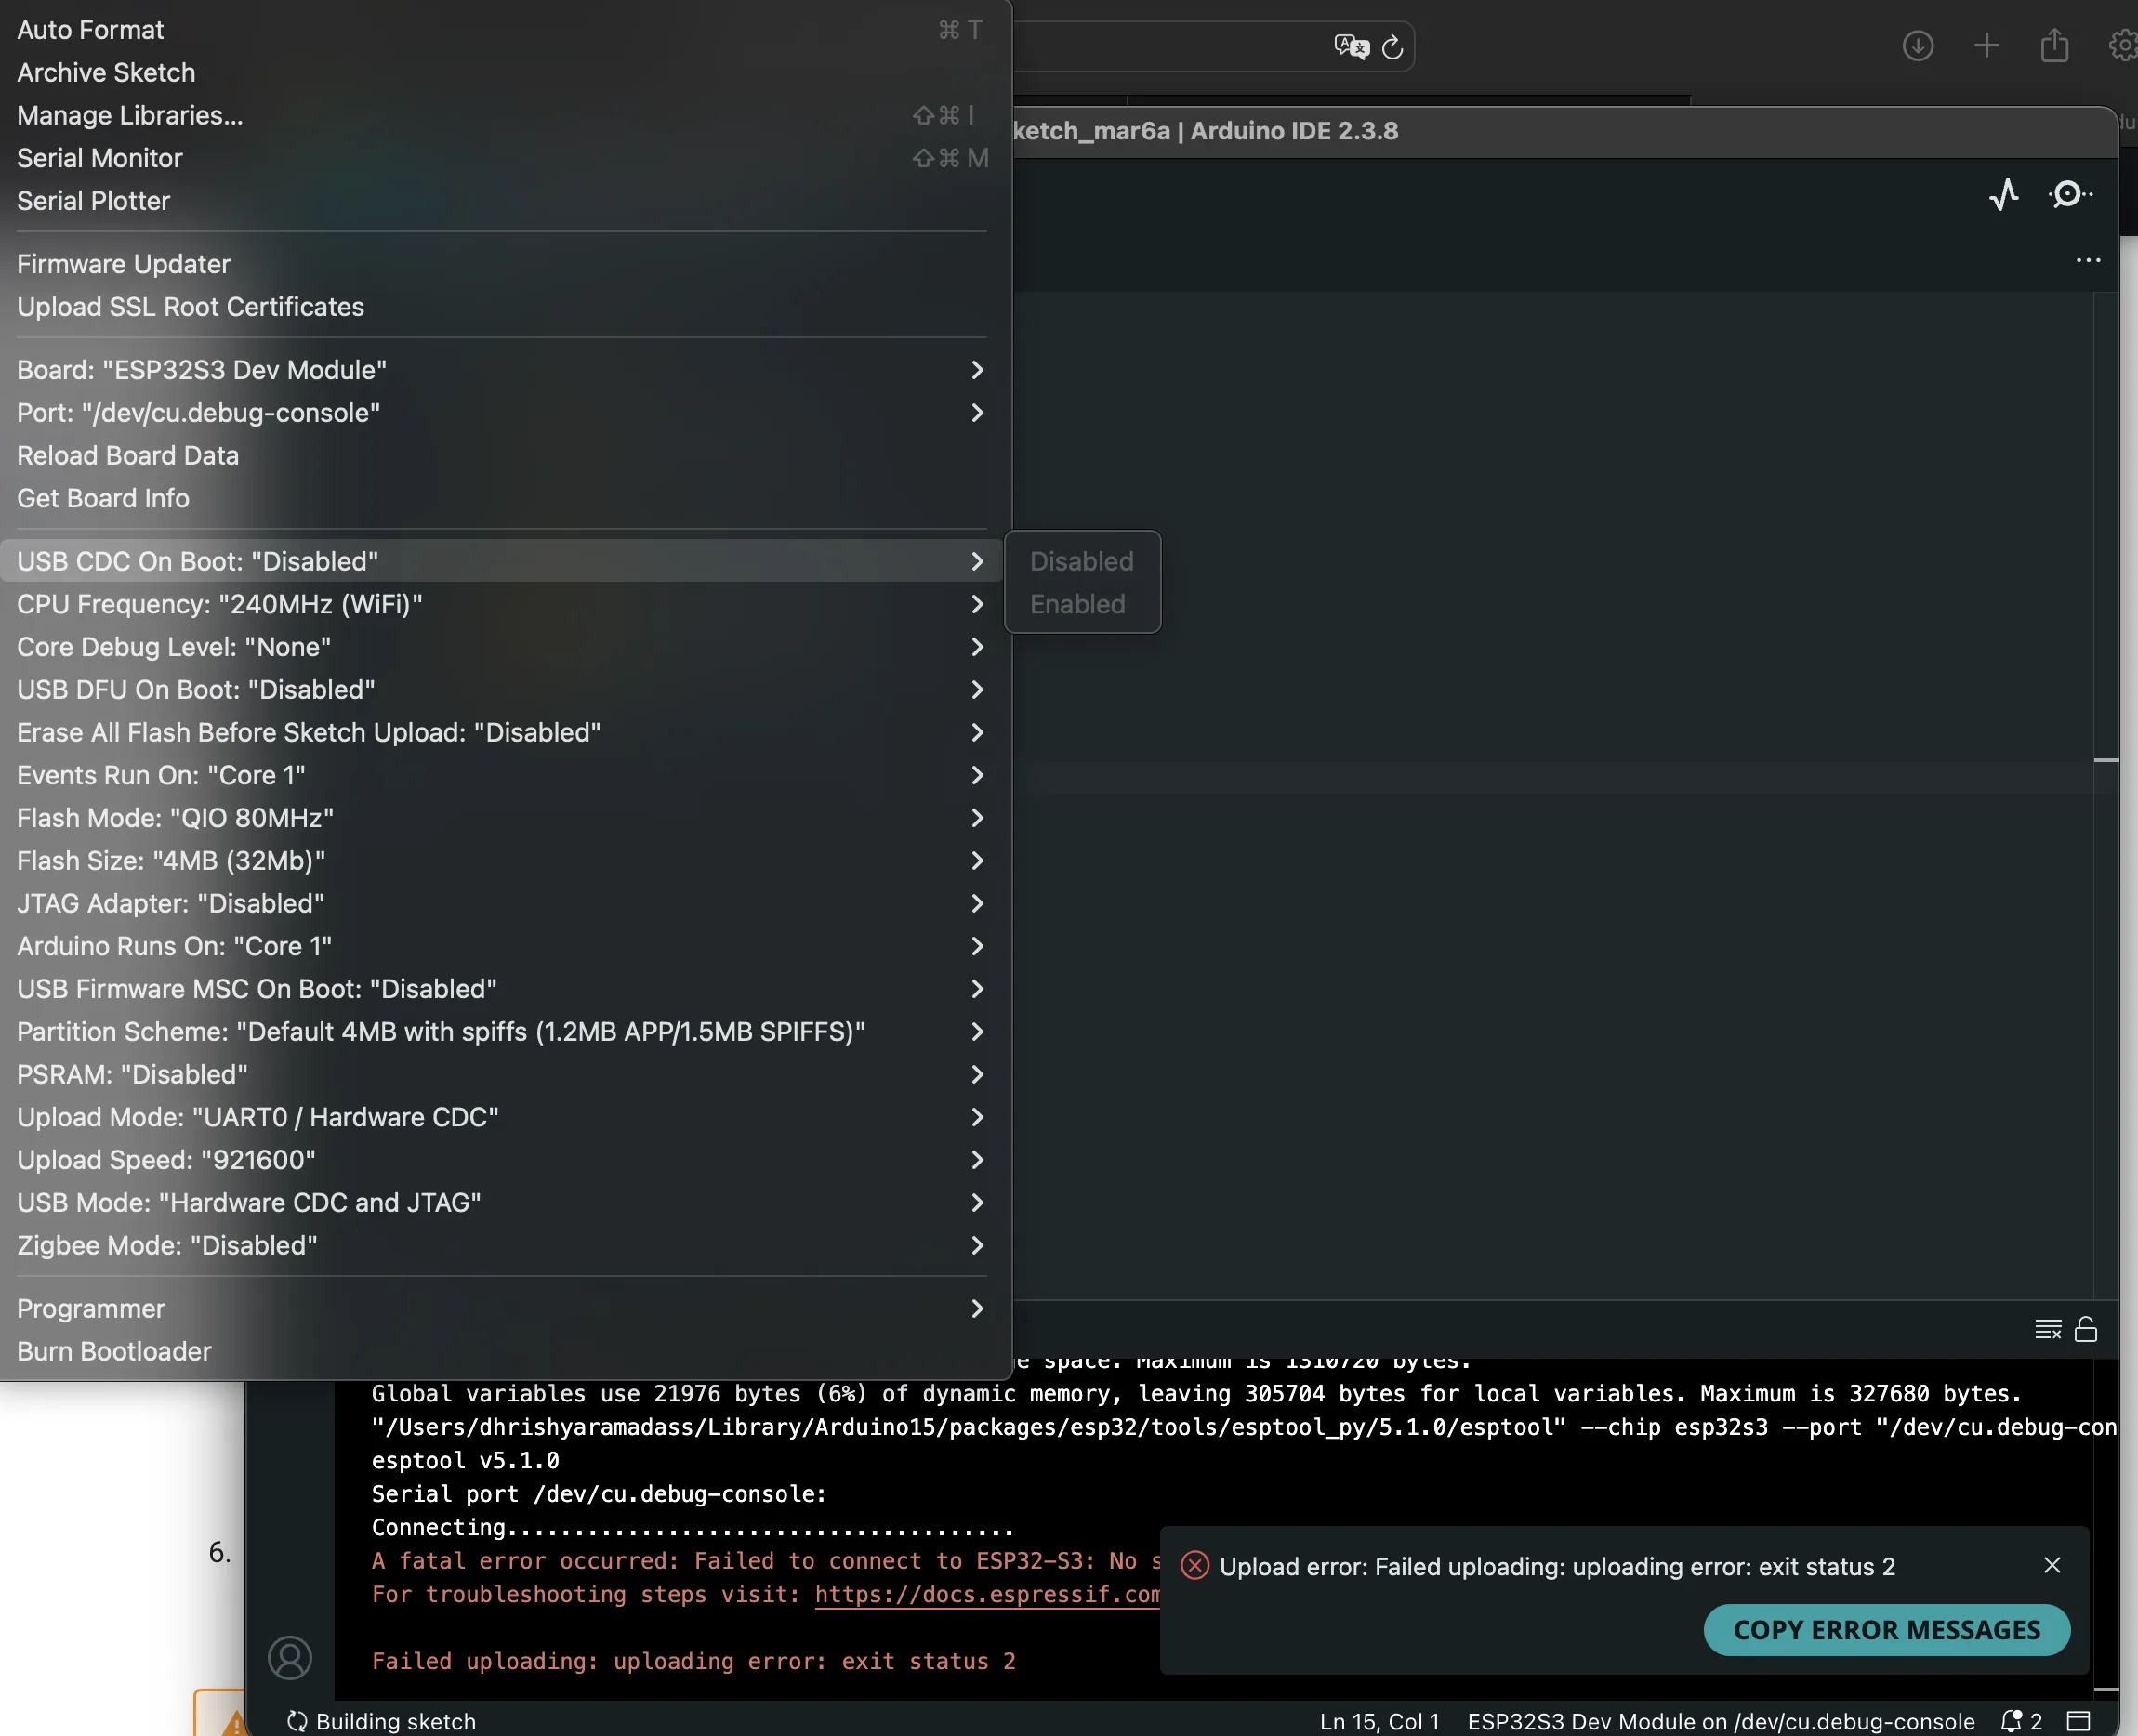Click the browser reload page icon
2138x1736 pixels.
click(x=1392, y=47)
